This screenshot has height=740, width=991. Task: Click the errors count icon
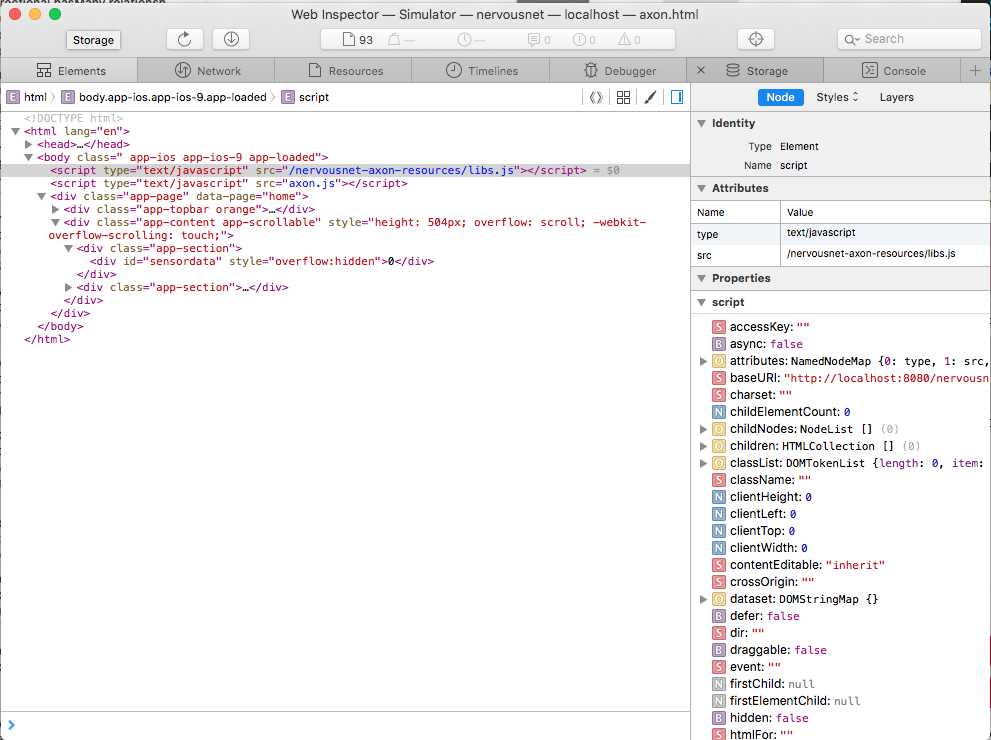point(579,40)
